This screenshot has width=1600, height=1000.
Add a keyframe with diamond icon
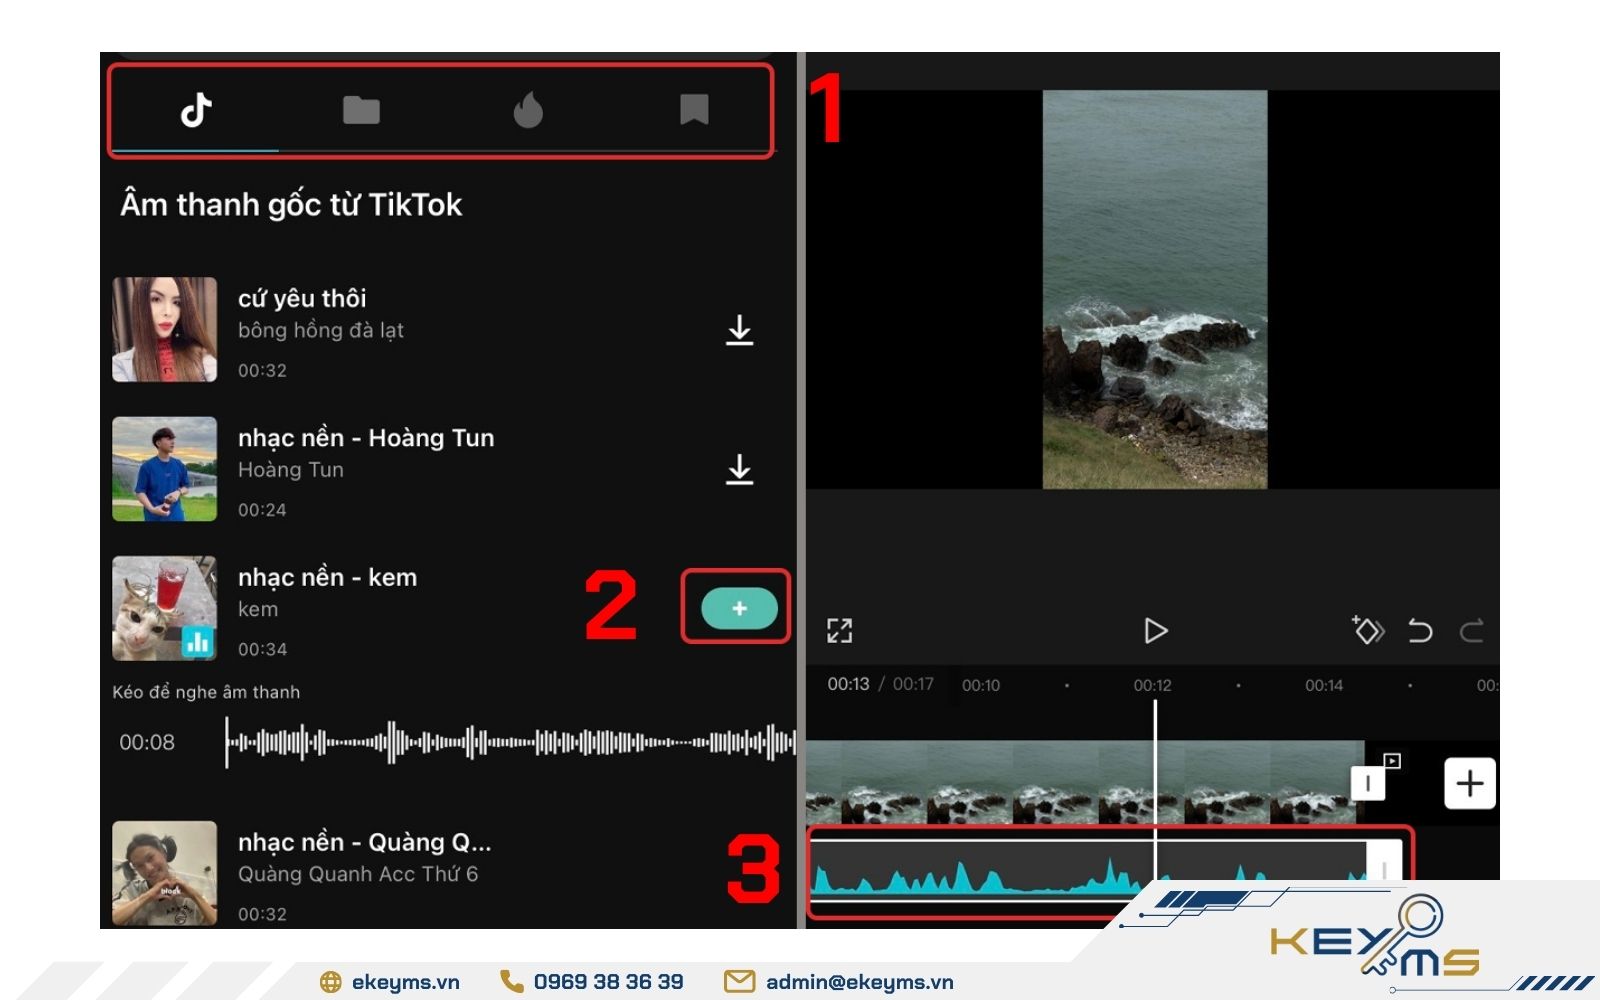click(1368, 630)
